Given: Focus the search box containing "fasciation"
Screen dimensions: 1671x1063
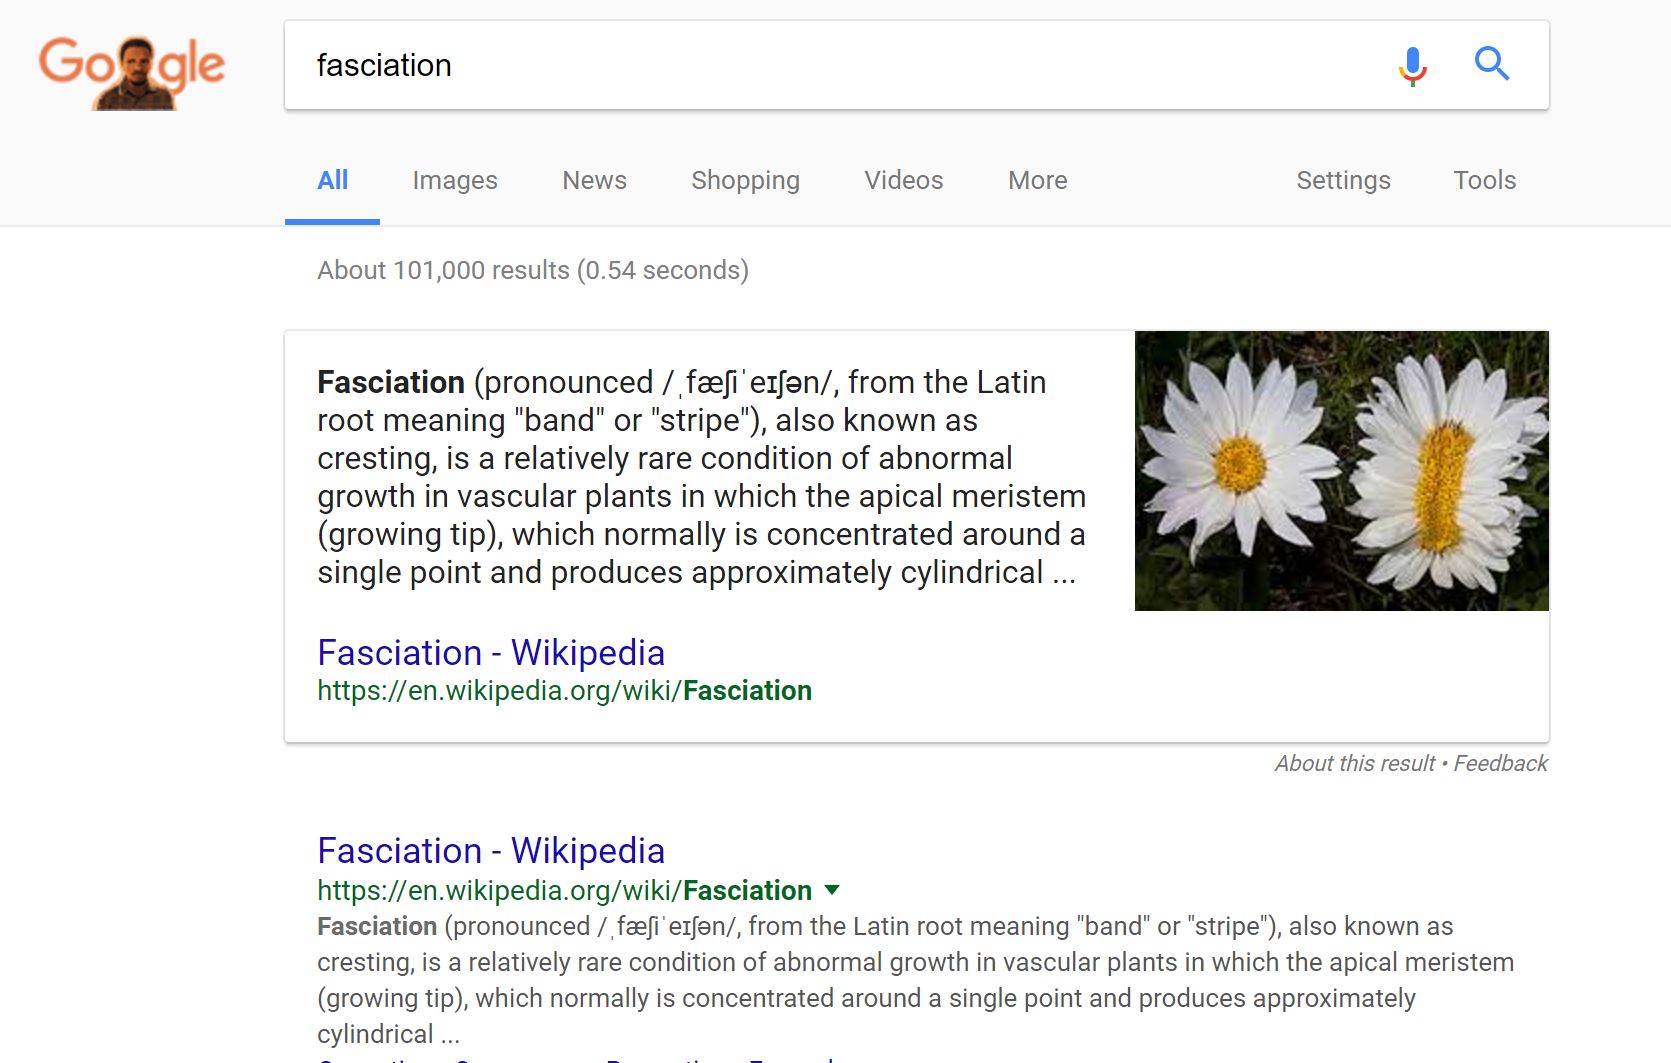Looking at the screenshot, I should point(840,66).
